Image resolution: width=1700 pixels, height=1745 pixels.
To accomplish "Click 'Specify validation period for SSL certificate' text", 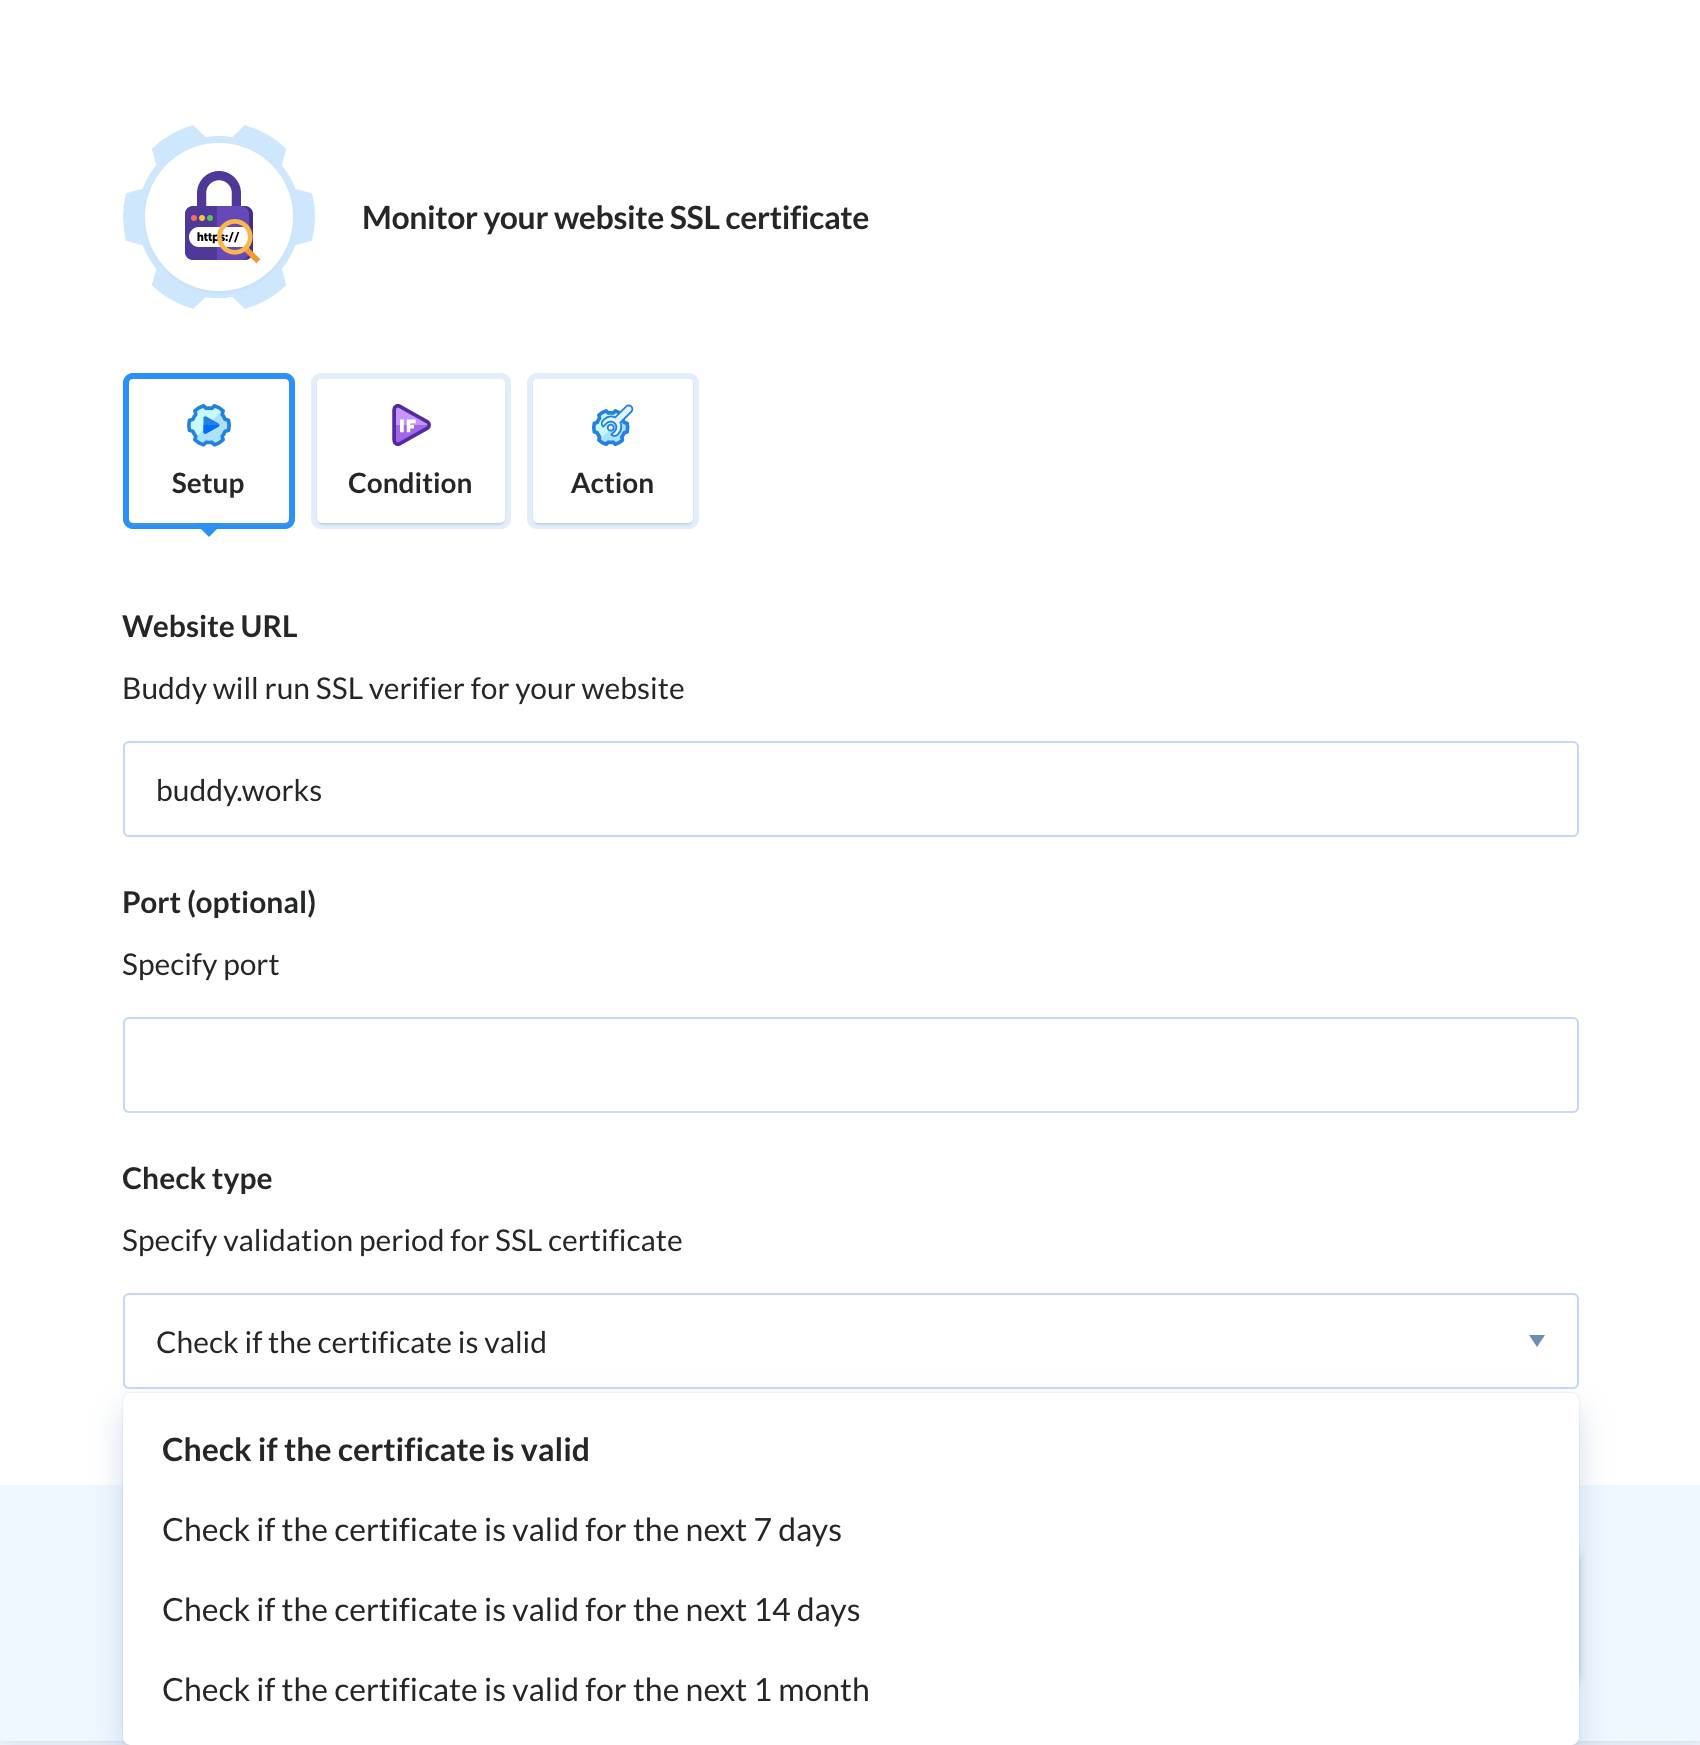I will click(x=402, y=1241).
